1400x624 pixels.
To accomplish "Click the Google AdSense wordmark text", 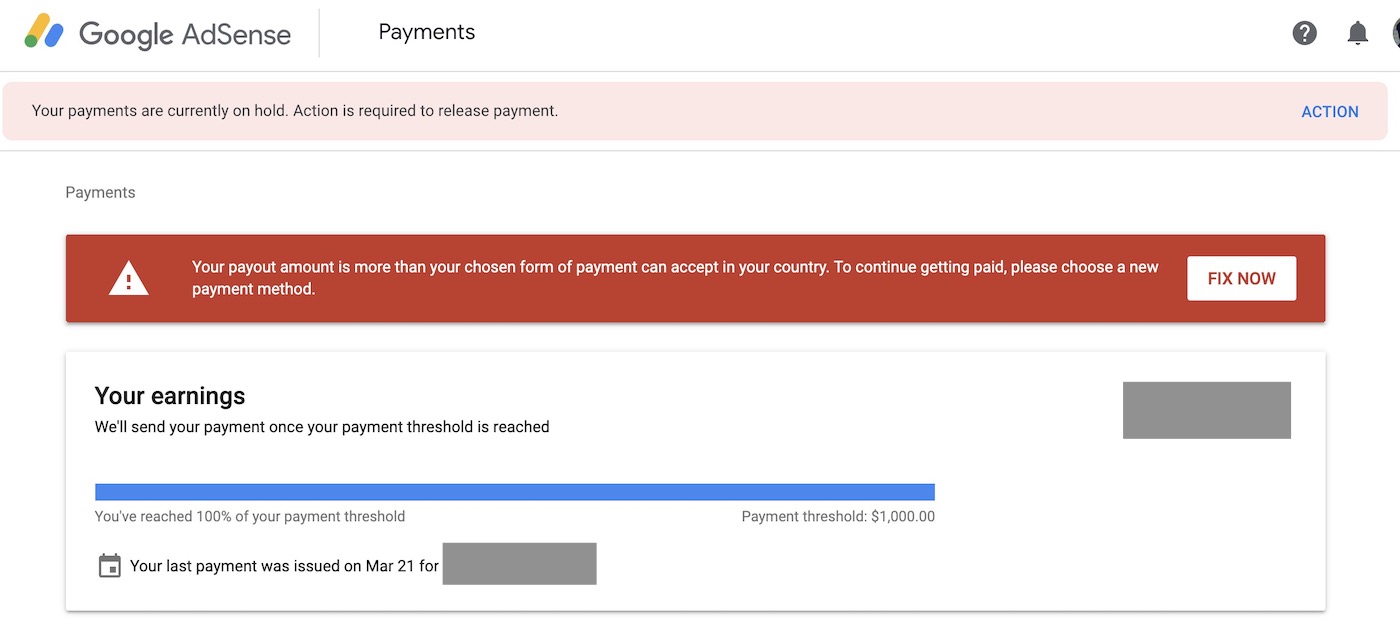I will 185,34.
